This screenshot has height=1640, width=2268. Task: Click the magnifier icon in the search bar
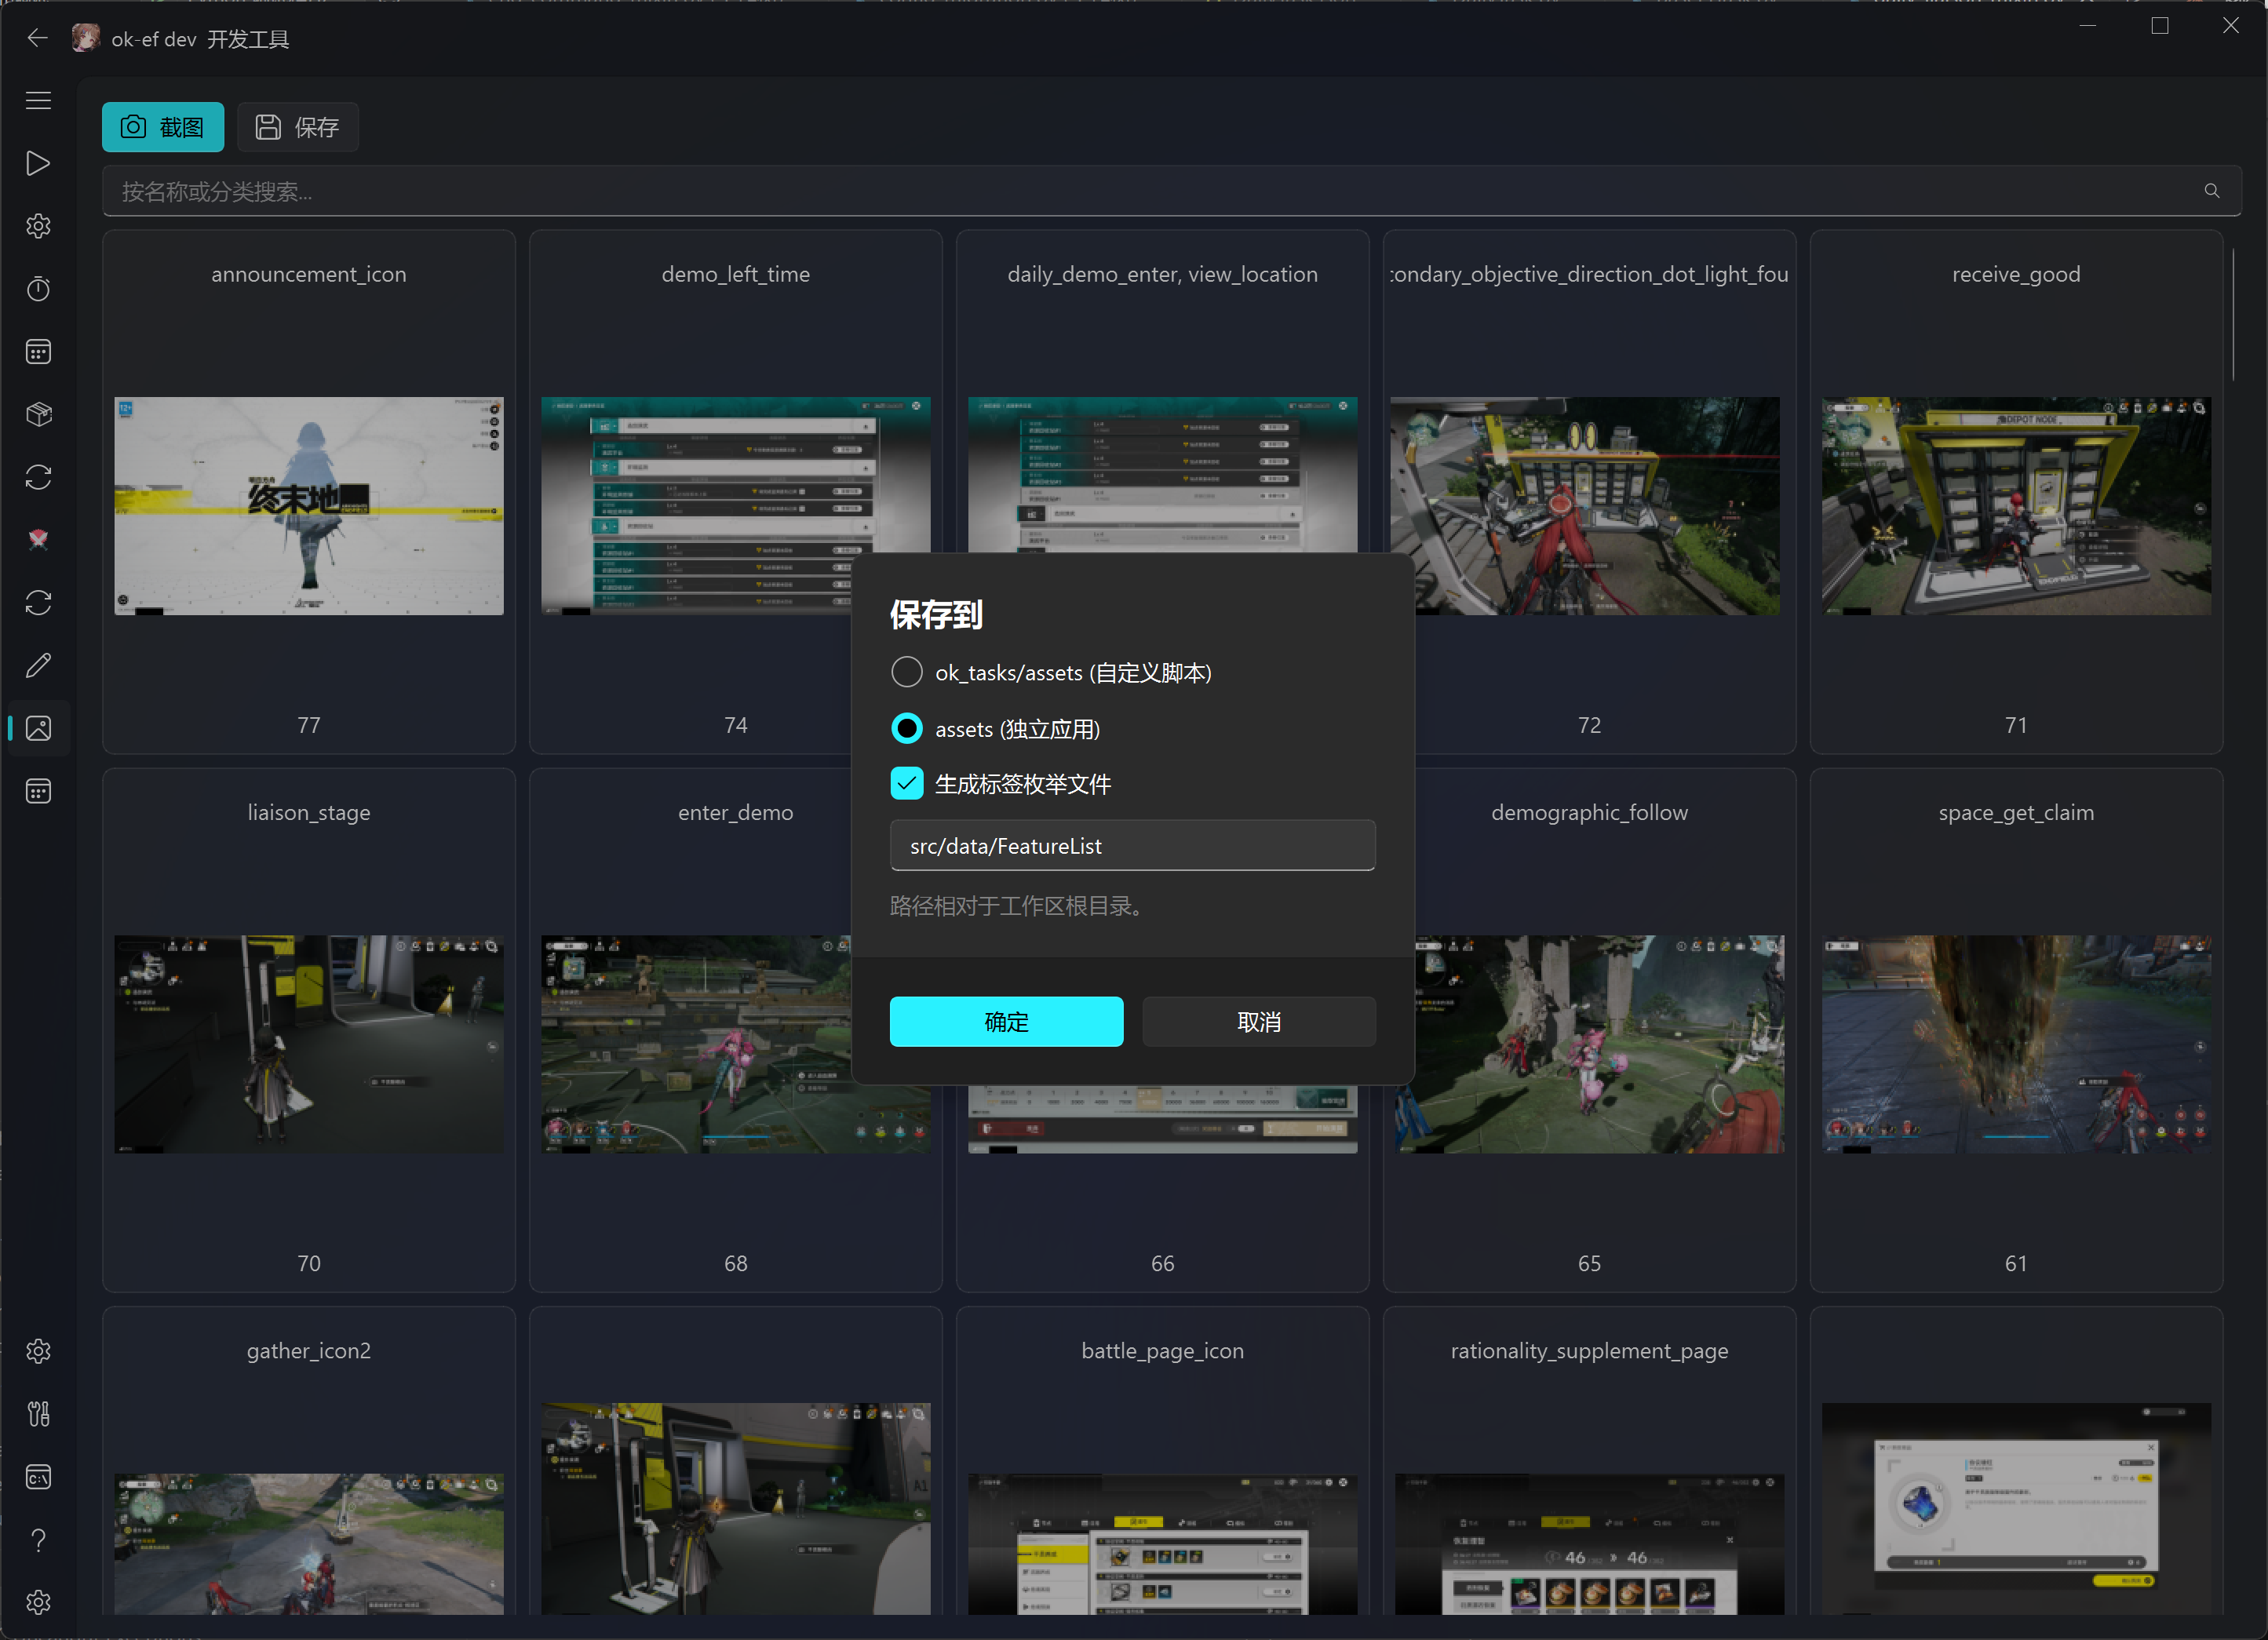tap(2211, 191)
